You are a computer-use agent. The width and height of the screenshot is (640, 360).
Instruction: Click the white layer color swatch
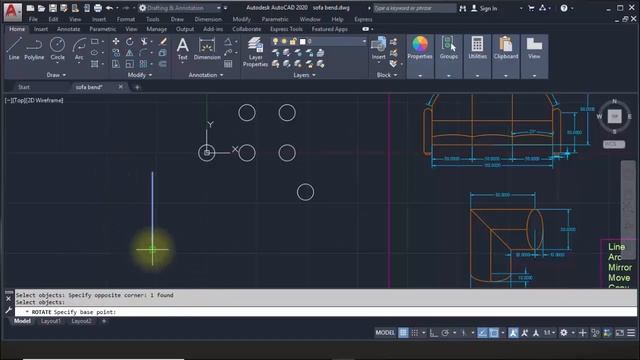[302, 41]
